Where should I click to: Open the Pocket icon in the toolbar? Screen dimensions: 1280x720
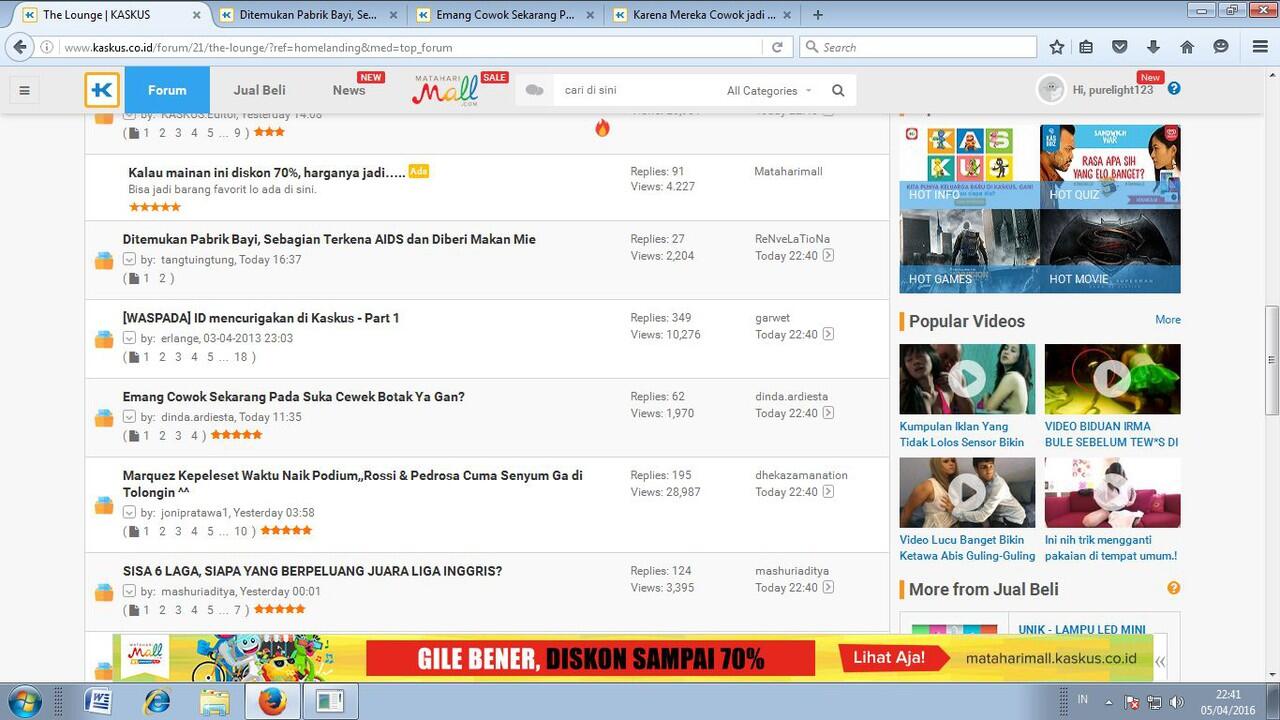(1120, 47)
